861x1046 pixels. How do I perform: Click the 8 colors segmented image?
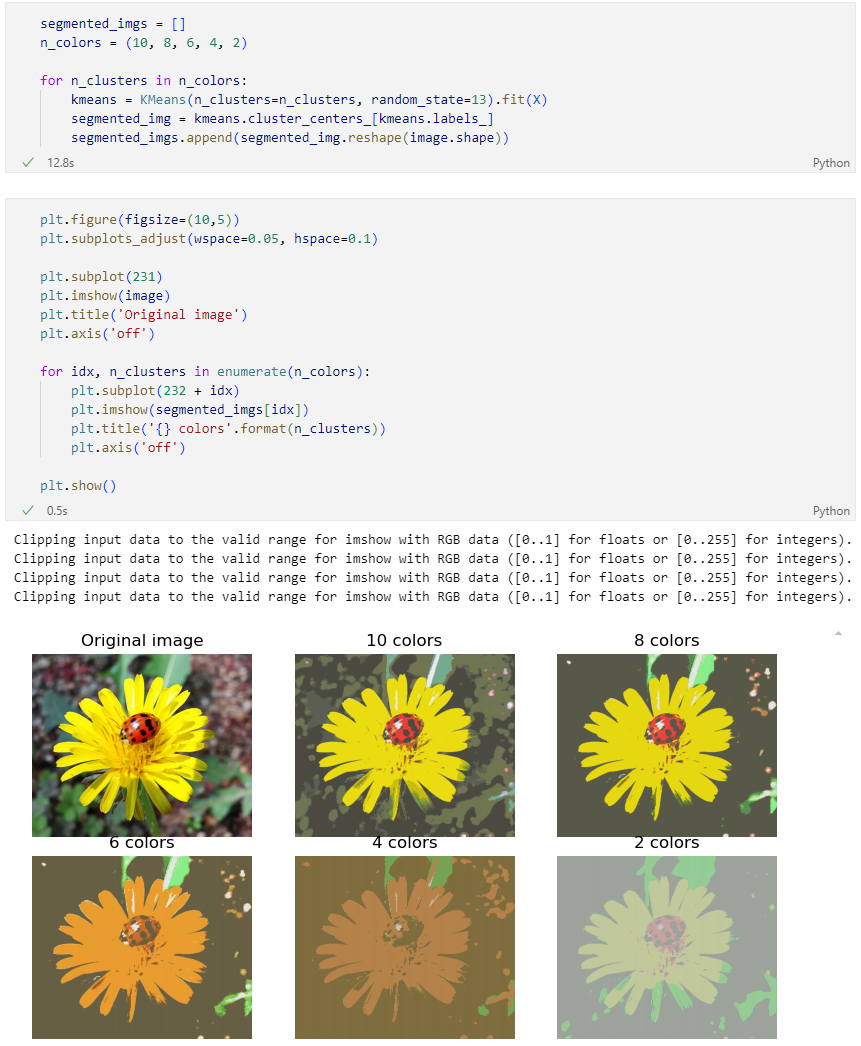667,745
